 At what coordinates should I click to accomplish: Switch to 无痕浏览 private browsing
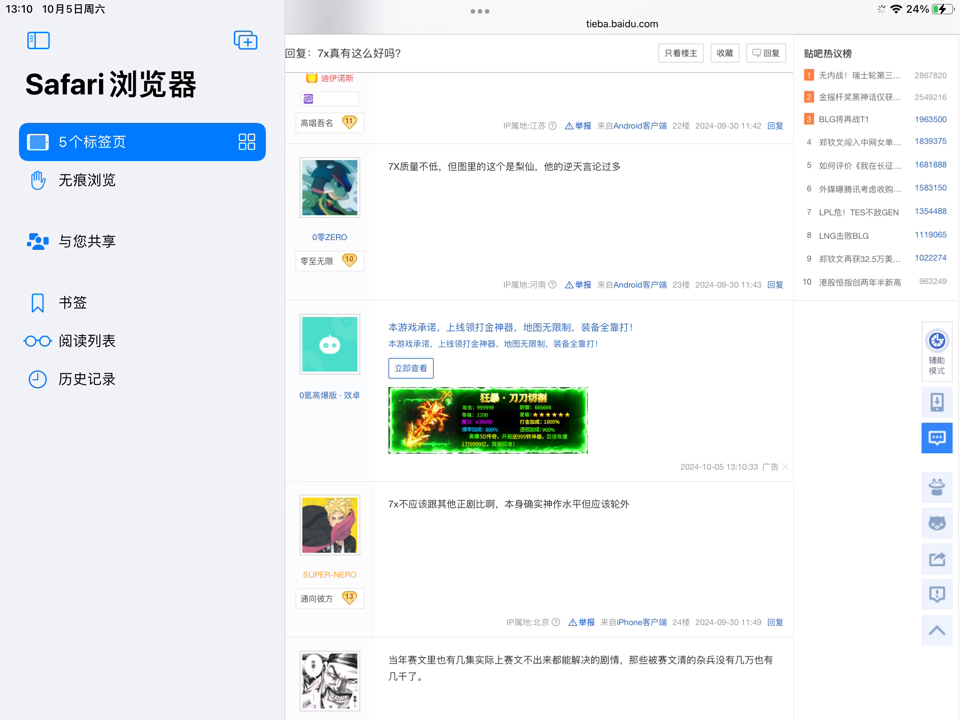pyautogui.click(x=142, y=180)
